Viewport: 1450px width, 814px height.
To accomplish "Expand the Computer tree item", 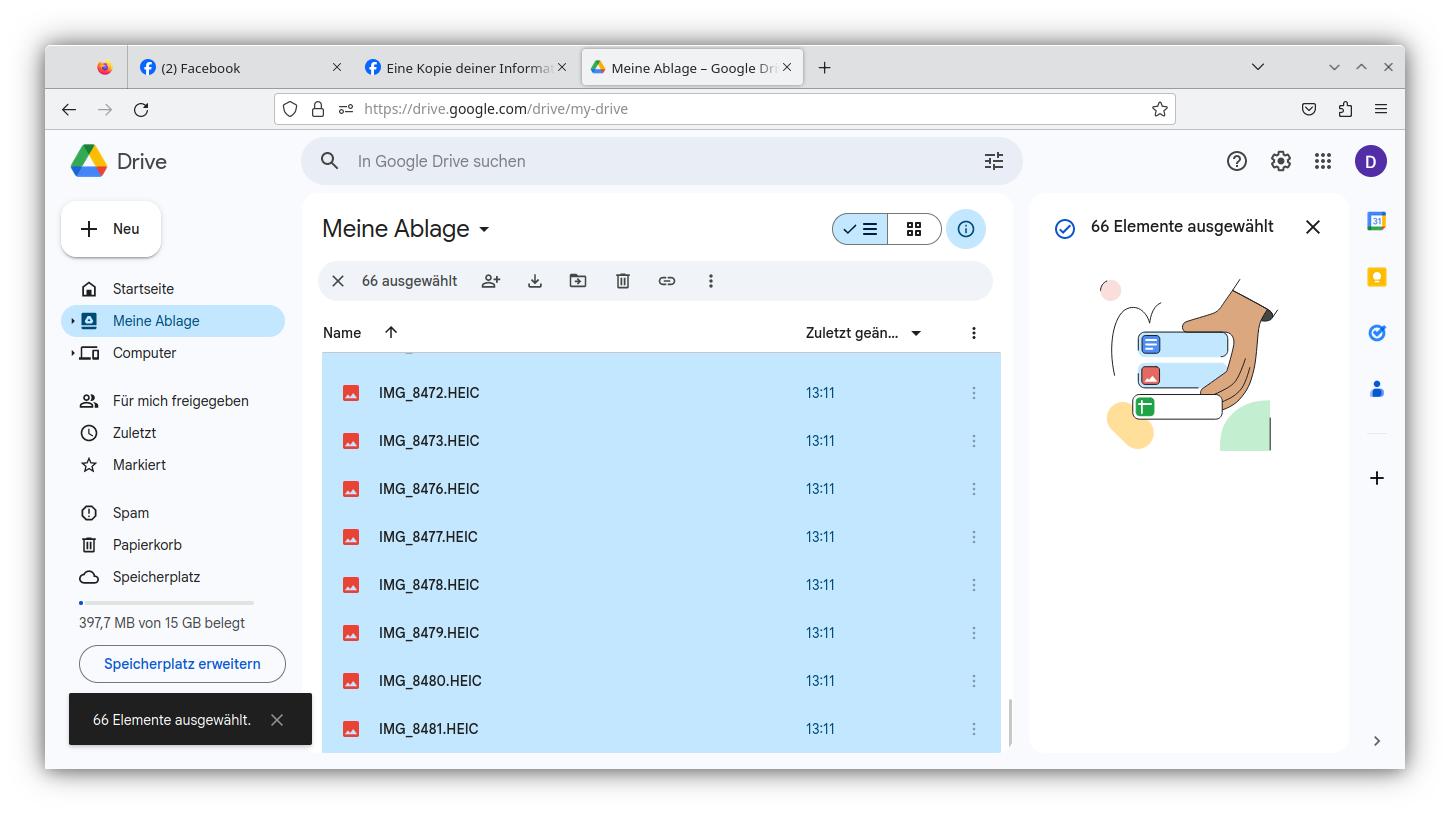I will pos(73,353).
